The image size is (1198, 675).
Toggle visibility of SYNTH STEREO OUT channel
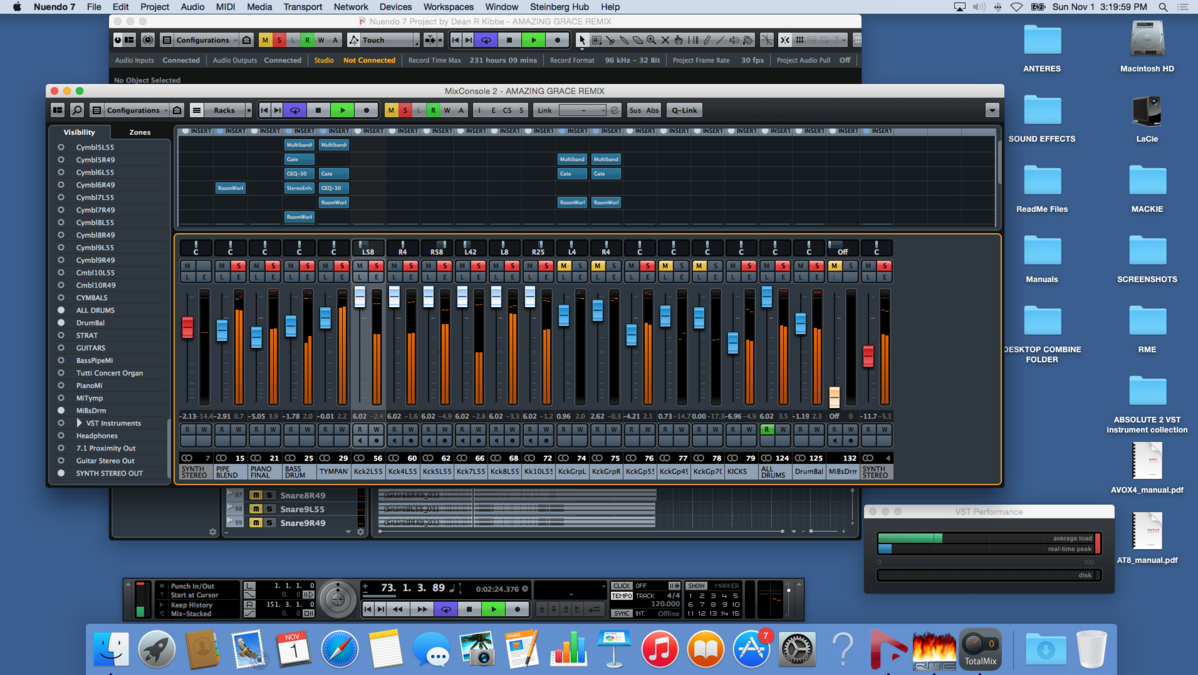pyautogui.click(x=61, y=473)
